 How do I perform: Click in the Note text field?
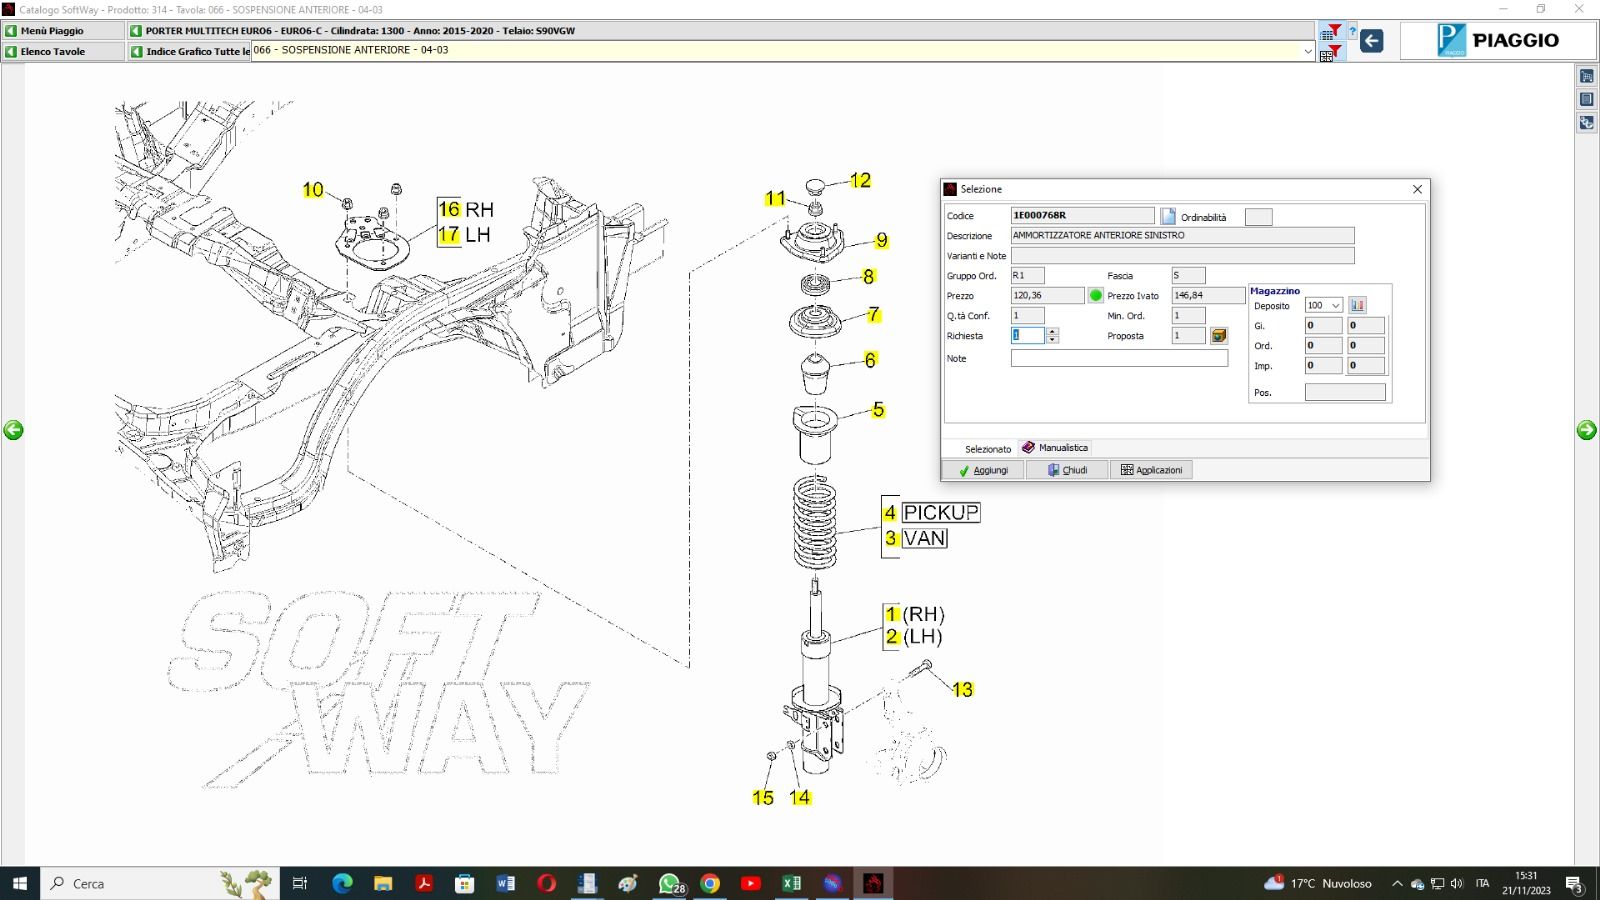point(1118,358)
